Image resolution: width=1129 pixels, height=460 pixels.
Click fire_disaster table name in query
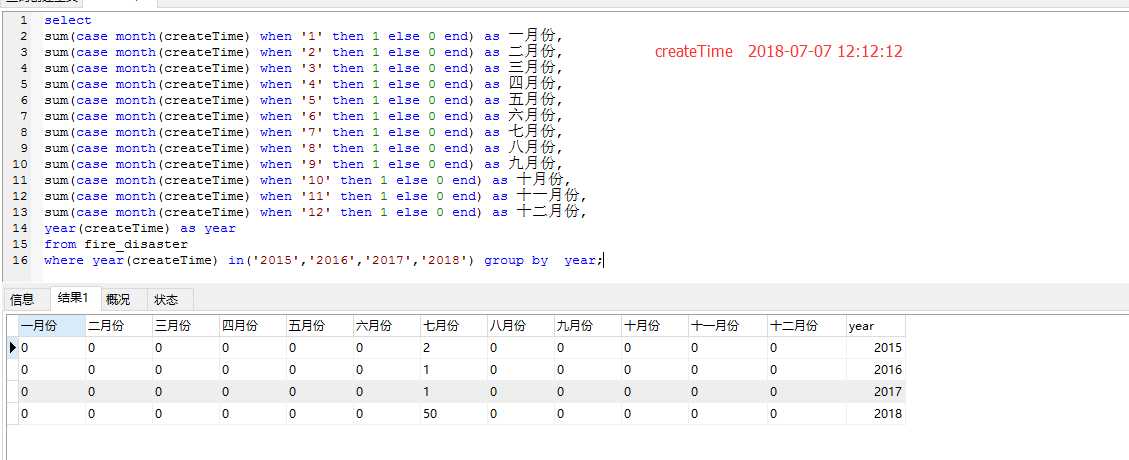136,245
